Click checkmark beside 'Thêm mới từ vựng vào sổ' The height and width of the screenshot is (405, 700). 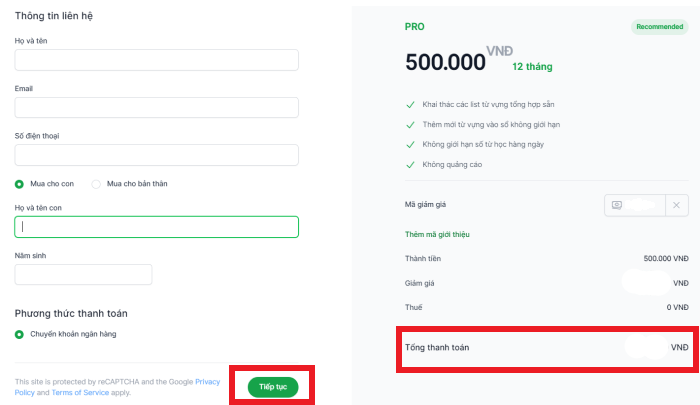point(410,125)
